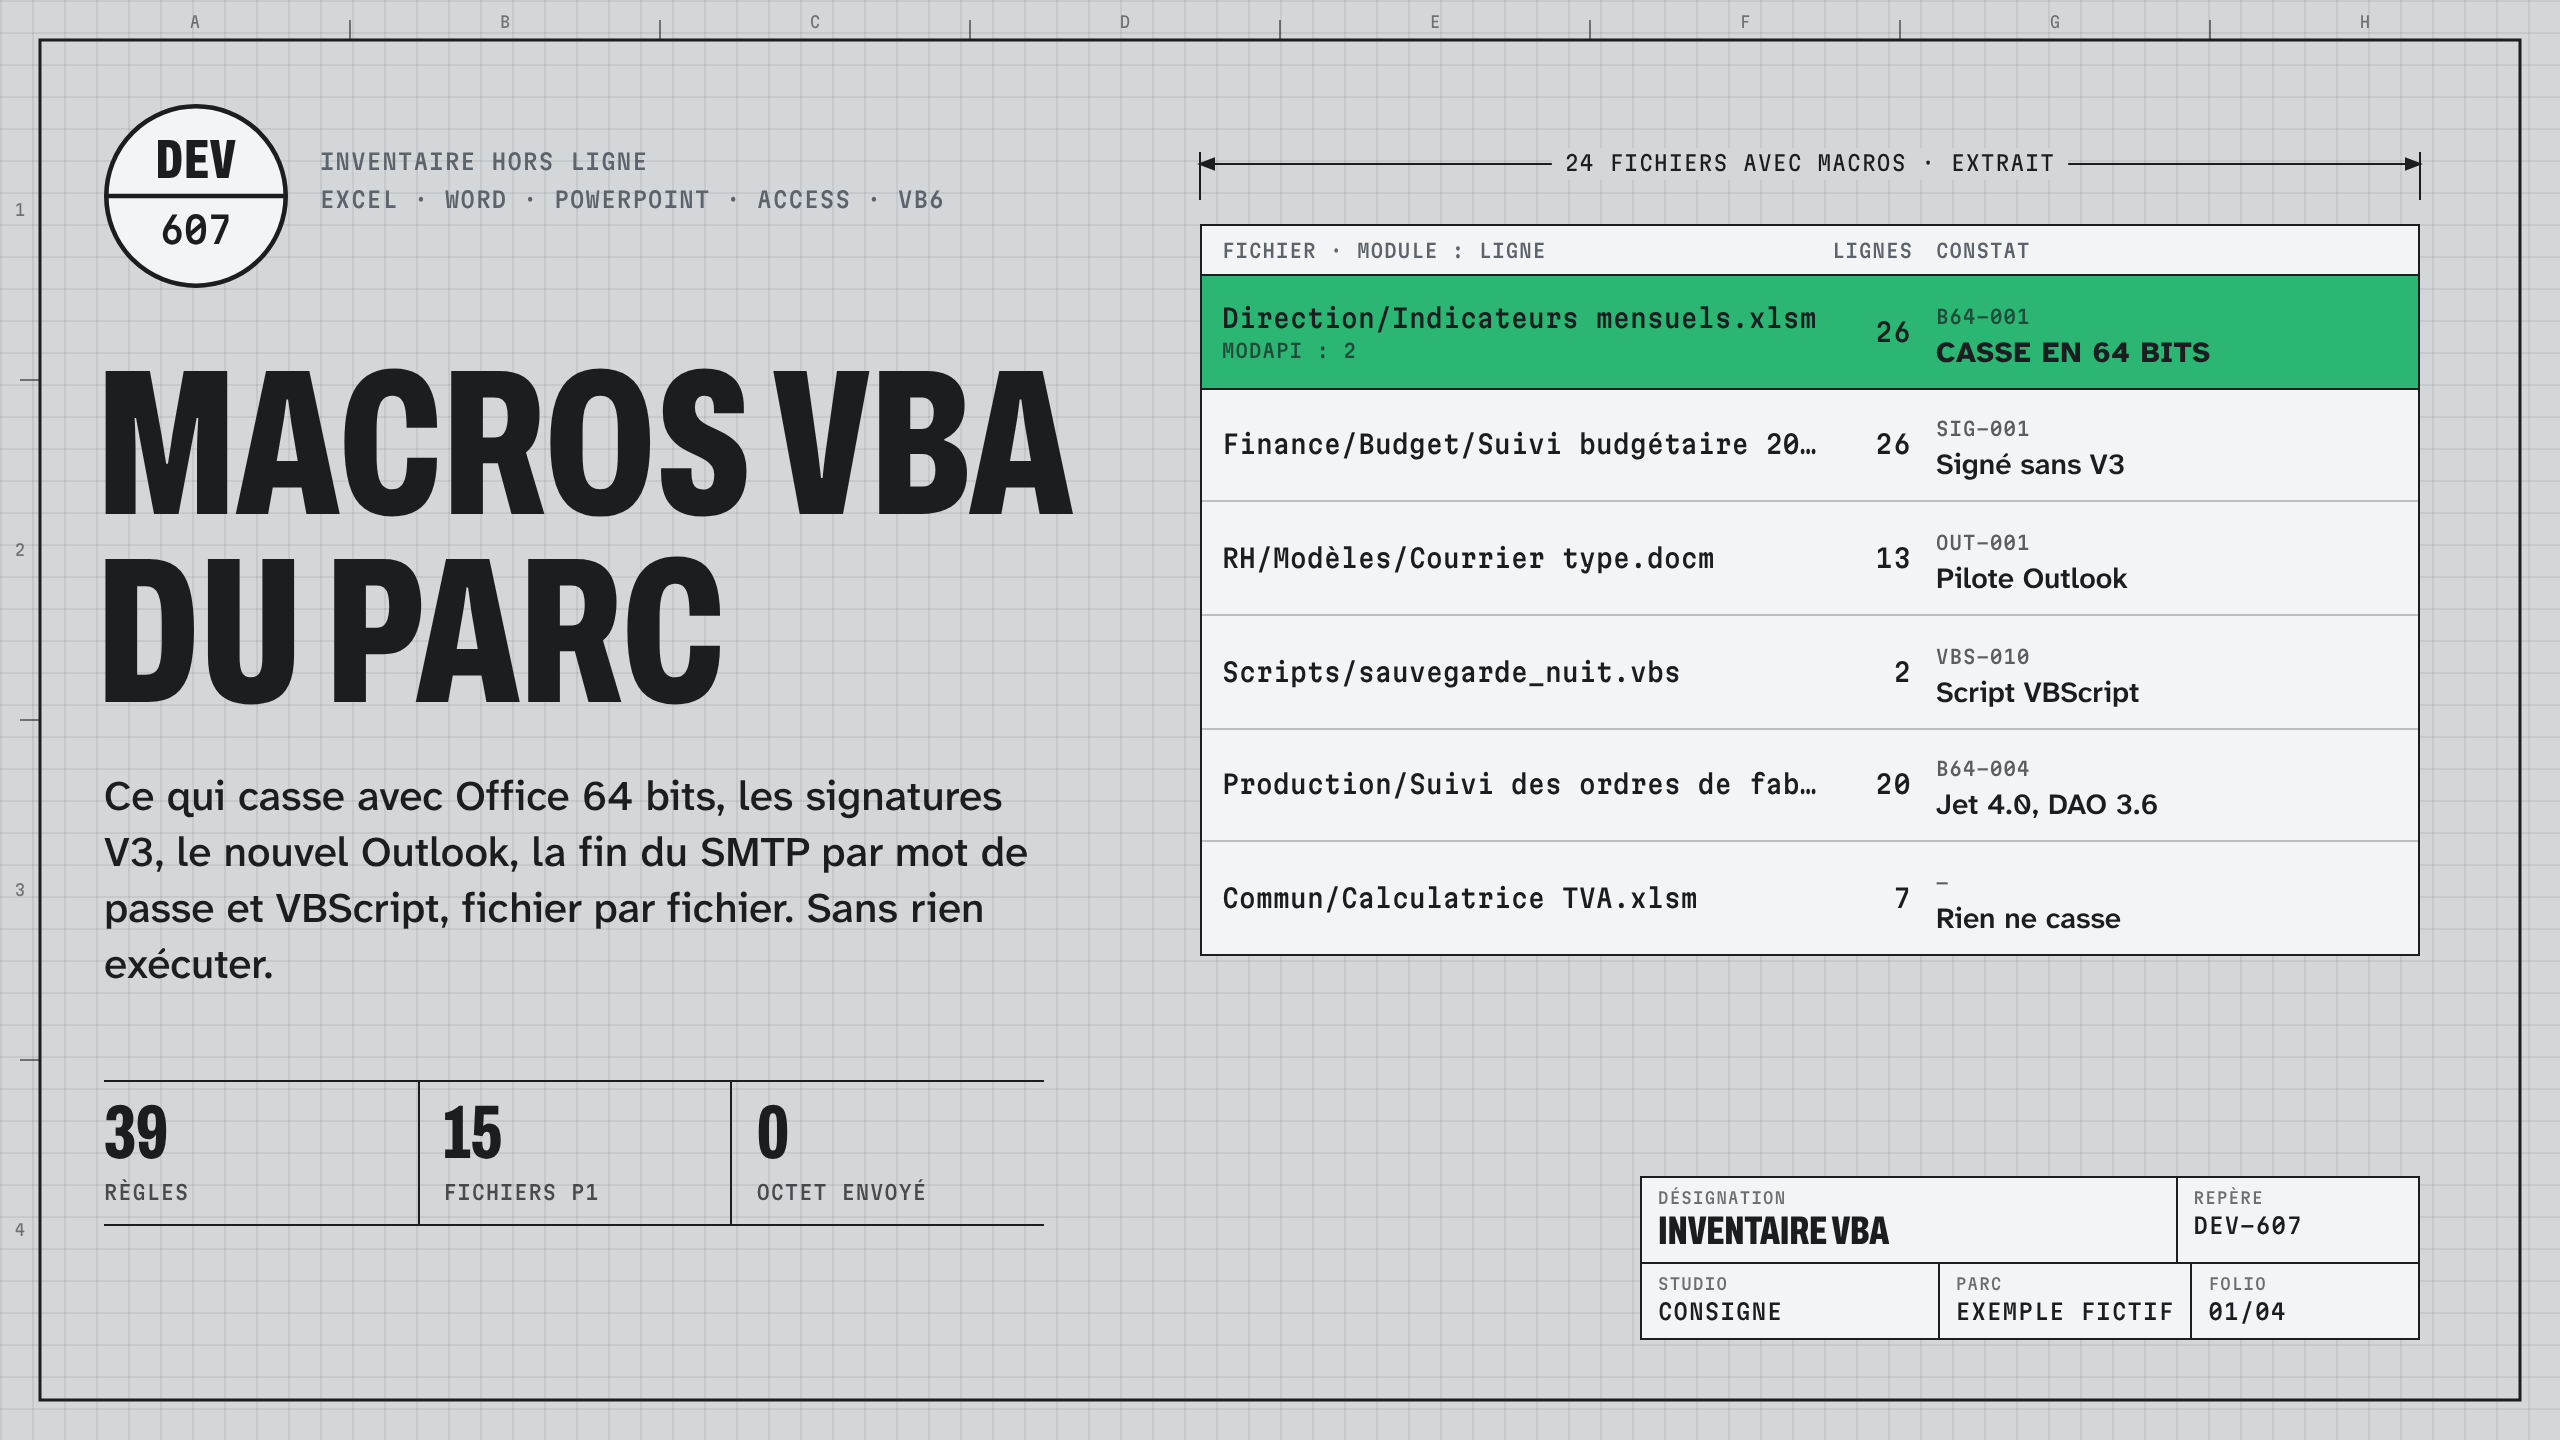Click the 'LIGNES' column header
Image resolution: width=2560 pixels, height=1440 pixels.
(x=1872, y=251)
